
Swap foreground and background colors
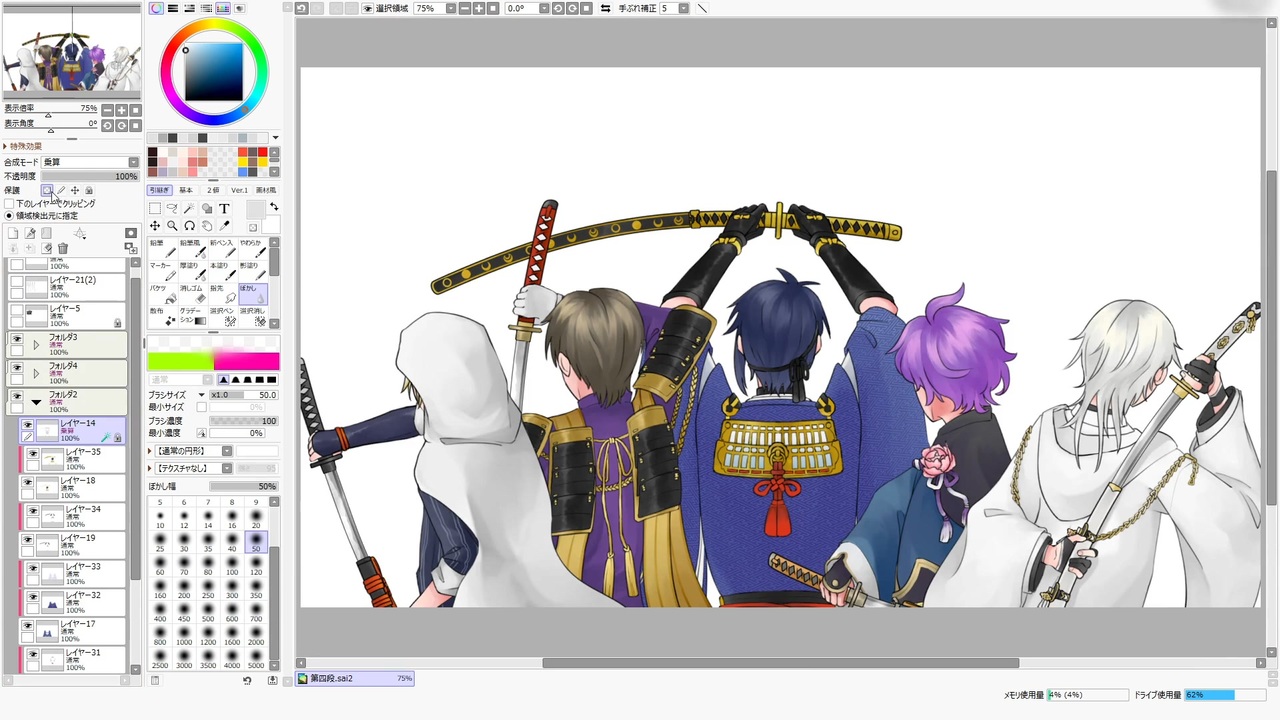[x=274, y=207]
